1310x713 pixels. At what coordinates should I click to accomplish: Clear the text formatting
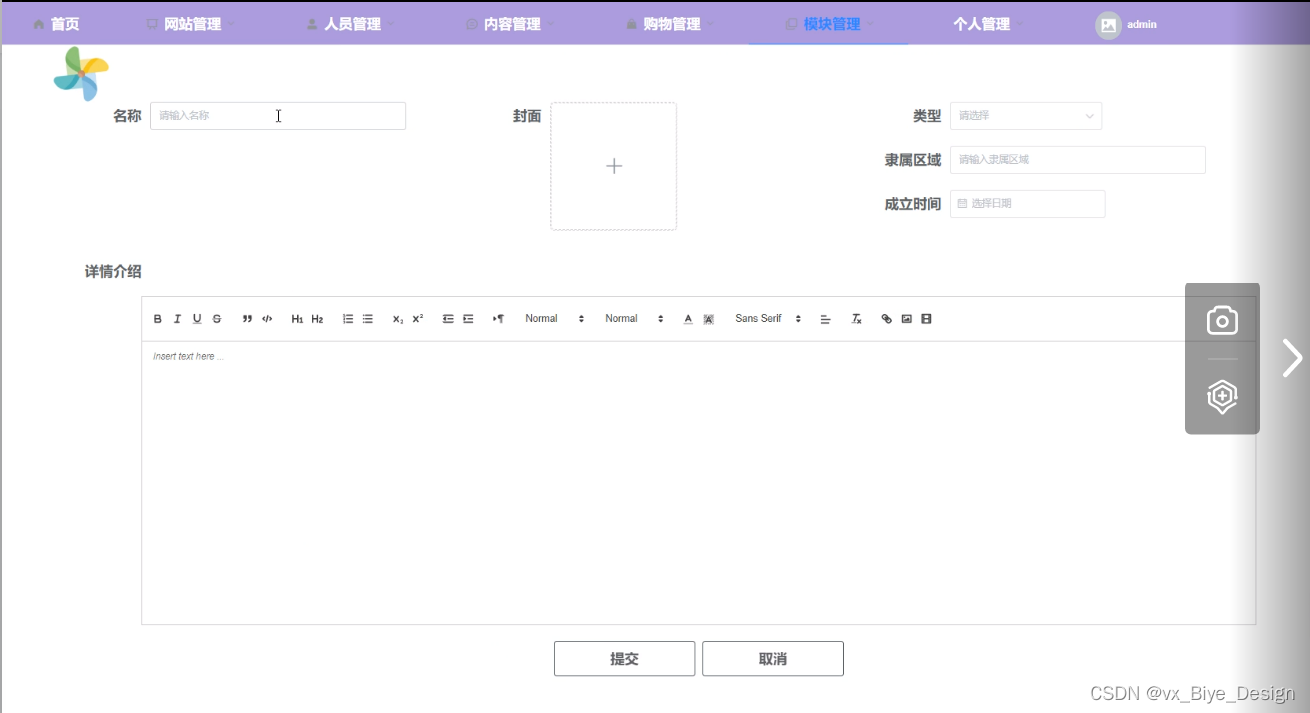(856, 319)
